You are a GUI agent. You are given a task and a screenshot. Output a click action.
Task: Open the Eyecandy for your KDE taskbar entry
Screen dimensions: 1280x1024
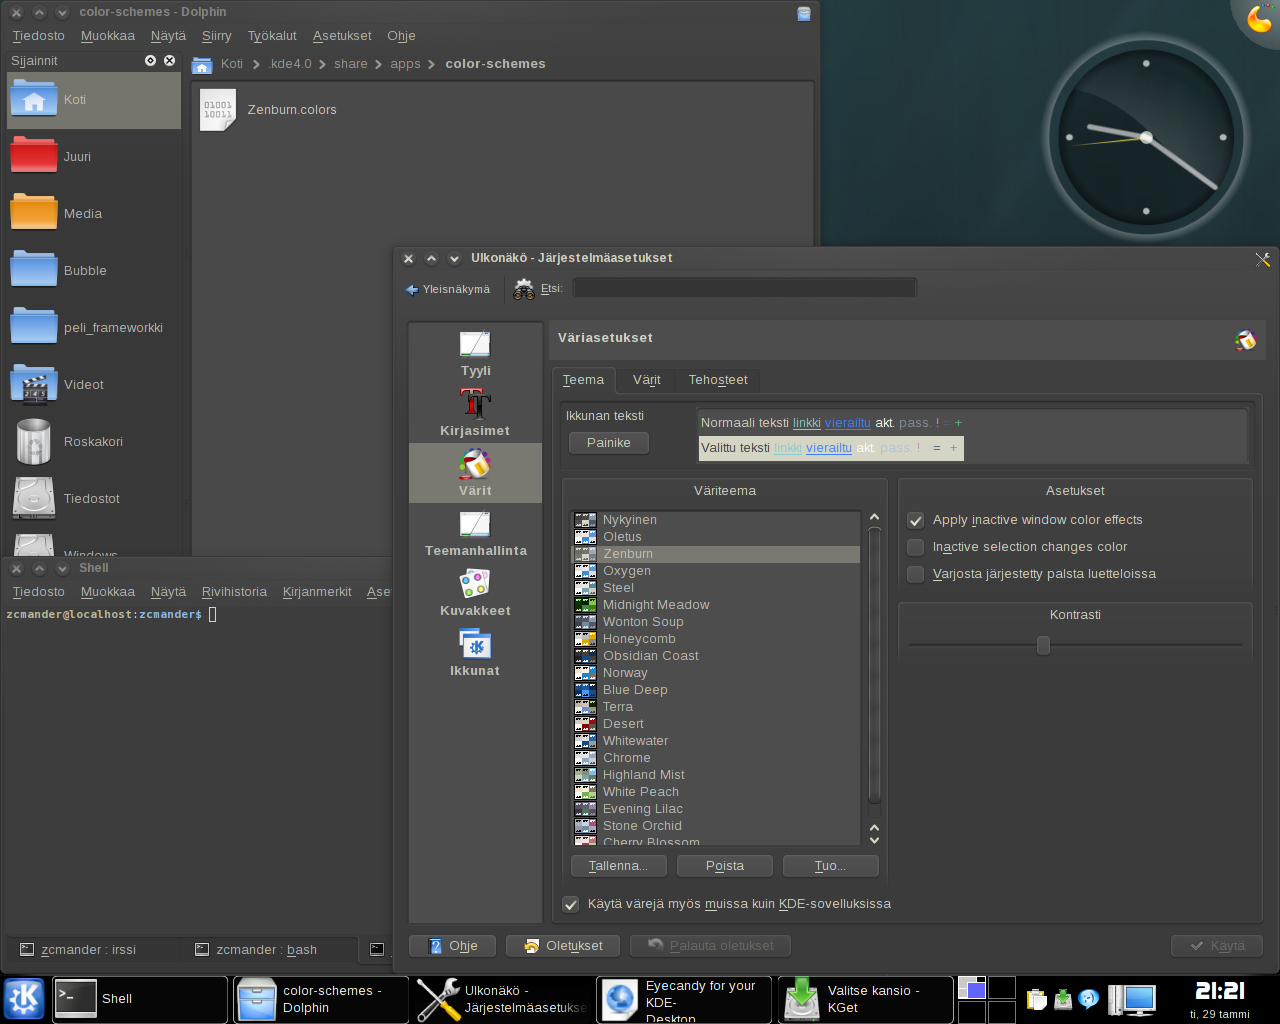685,999
